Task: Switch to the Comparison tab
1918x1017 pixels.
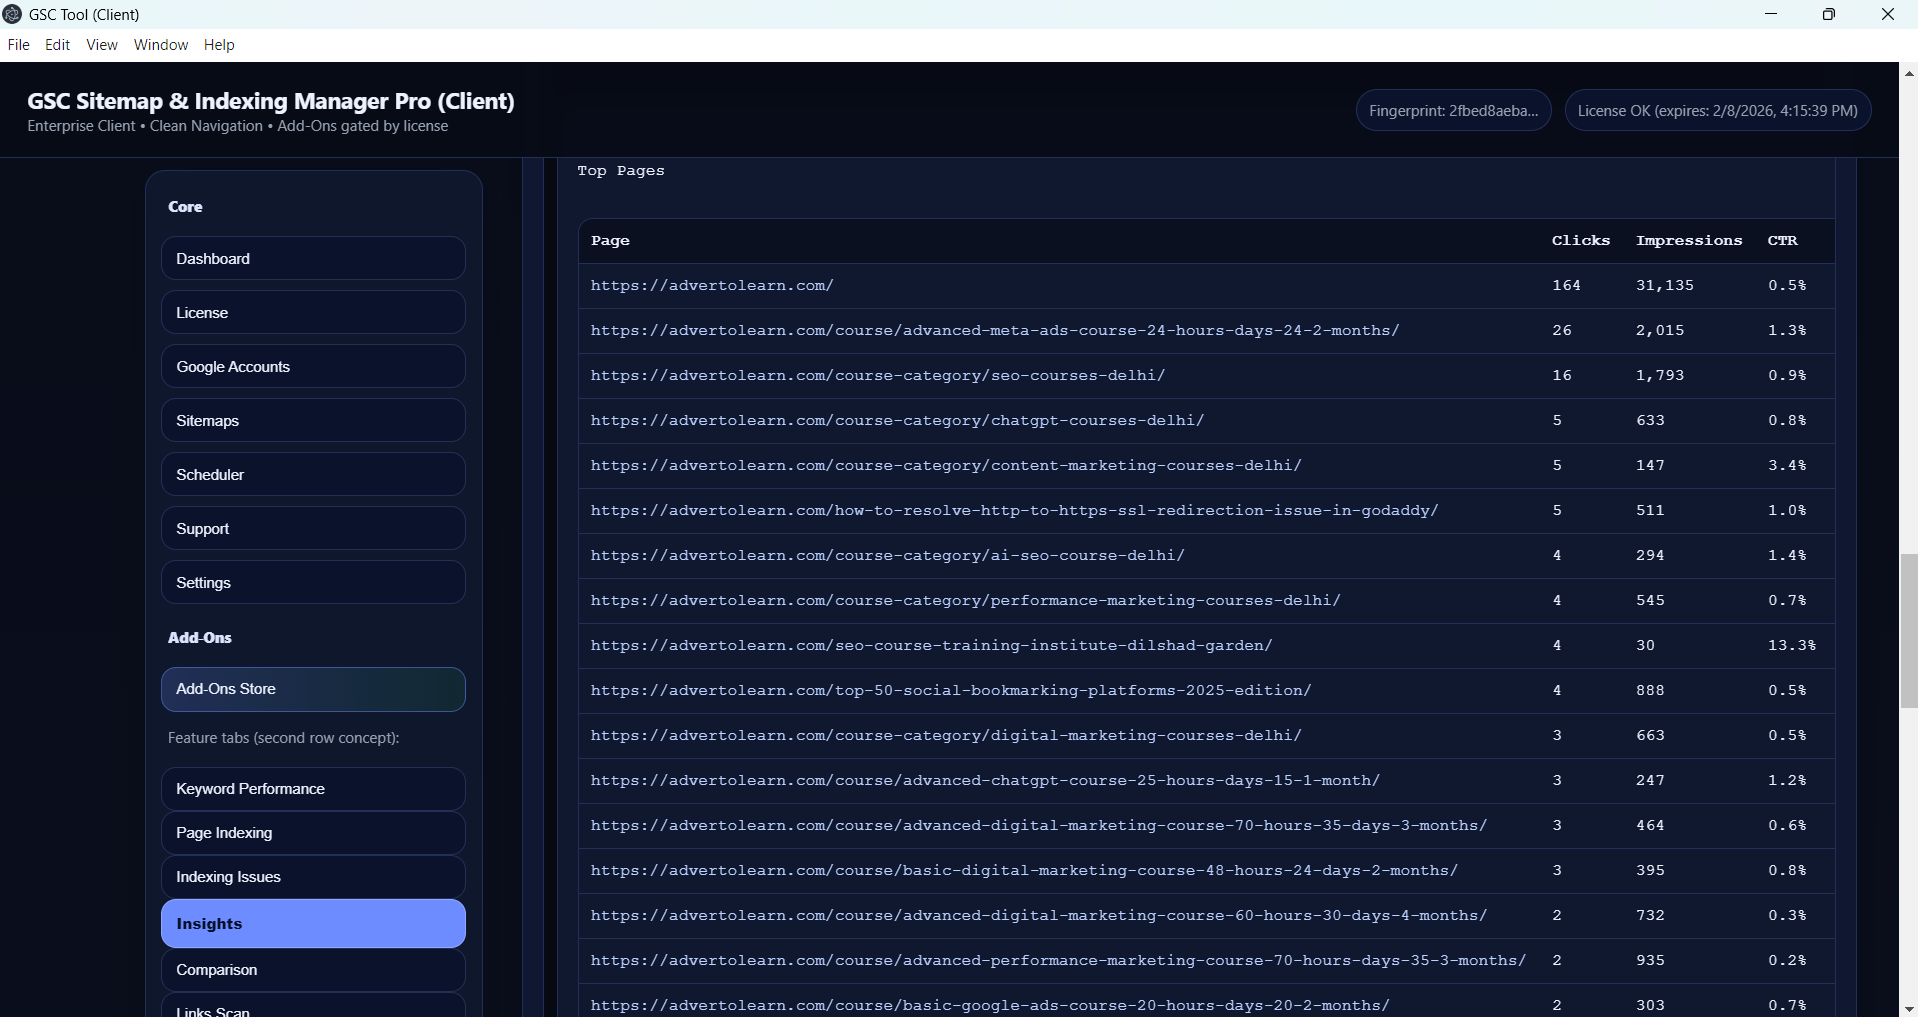Action: click(312, 970)
